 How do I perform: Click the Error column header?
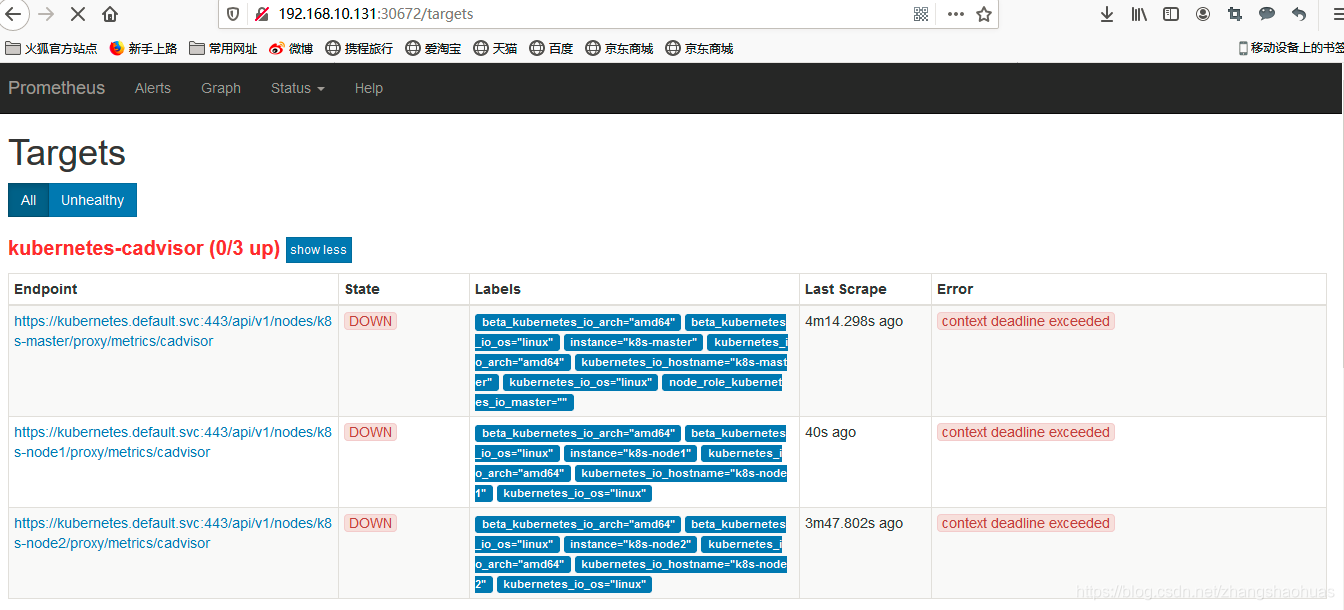pos(955,289)
